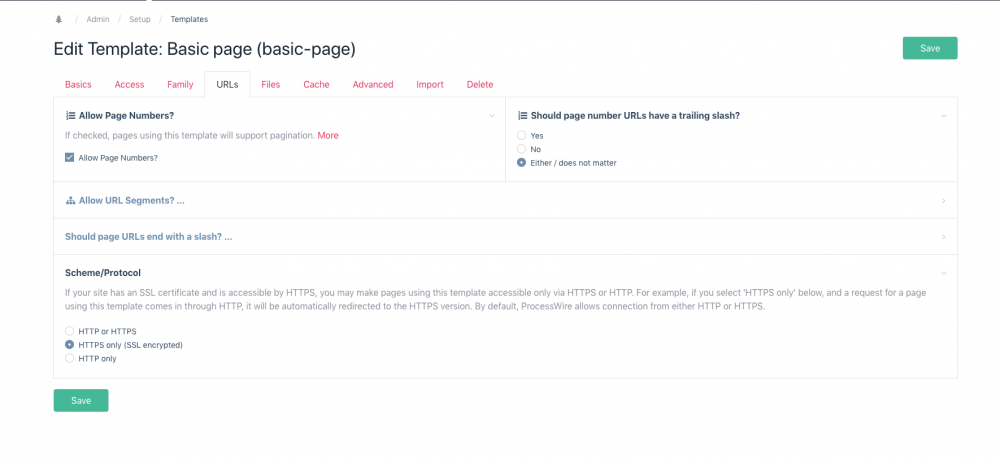Collapse the Allow Page Numbers section chevron
Screen dimensions: 1000x457
click(x=492, y=116)
